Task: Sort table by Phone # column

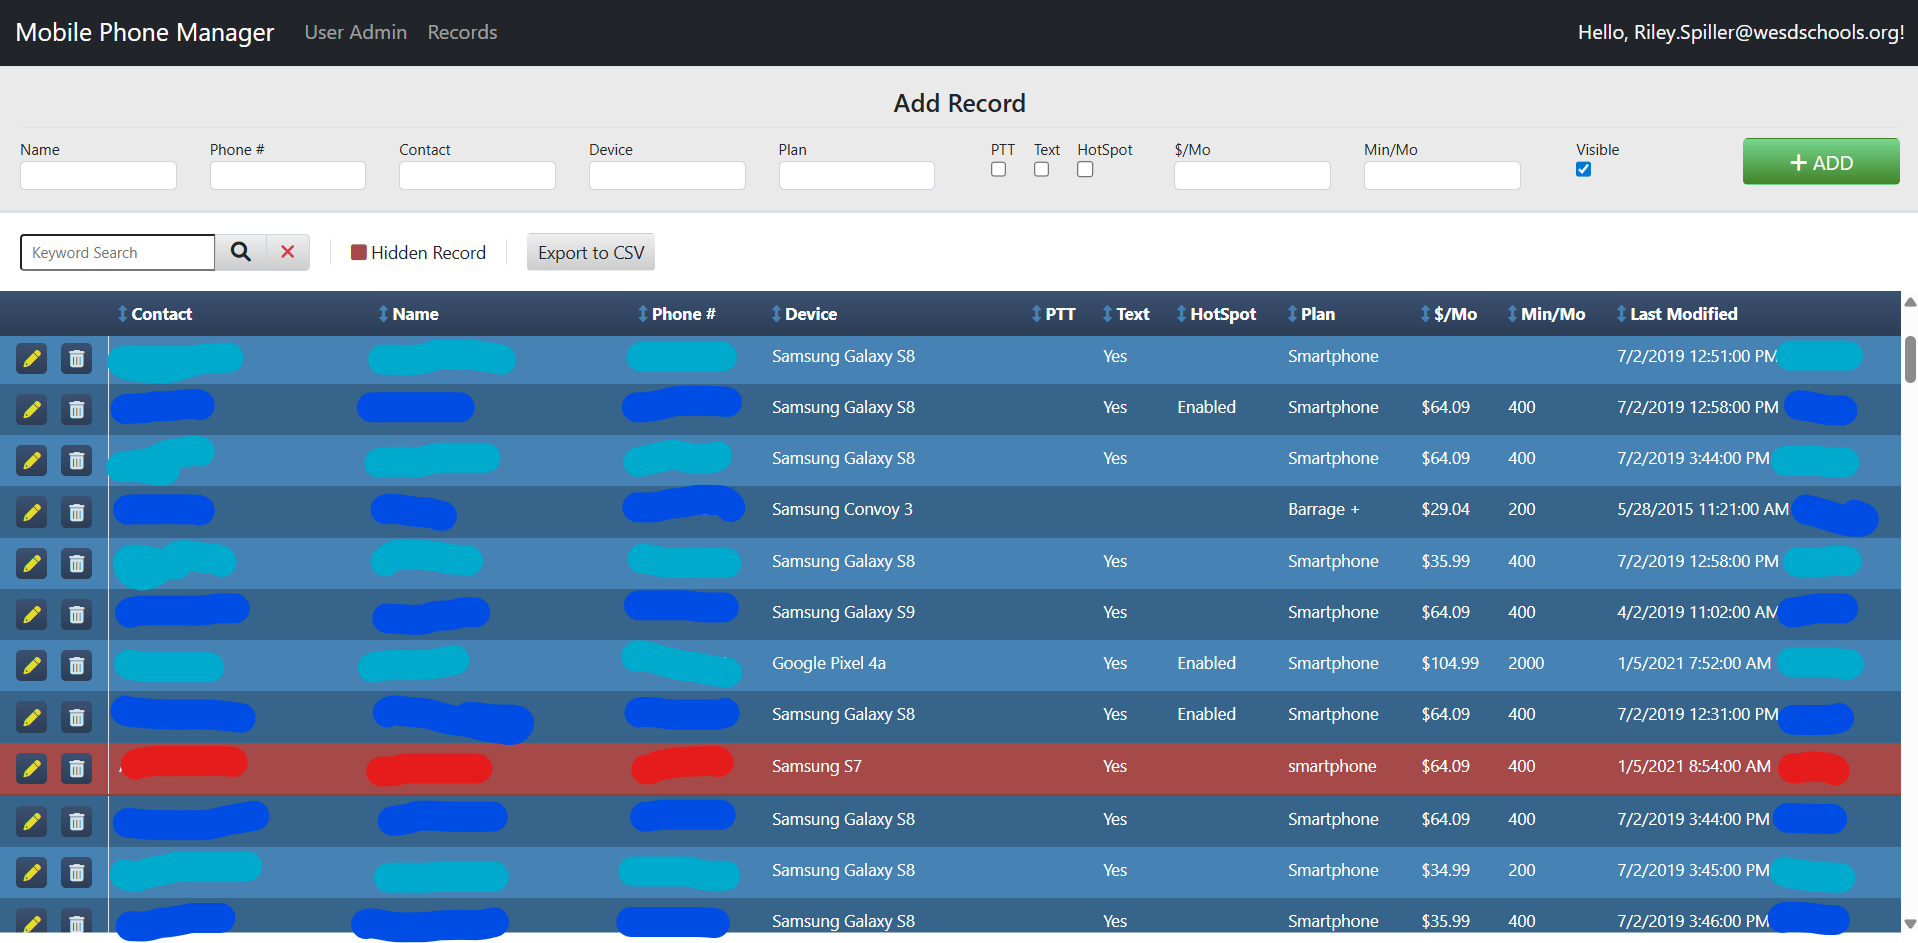Action: click(677, 314)
